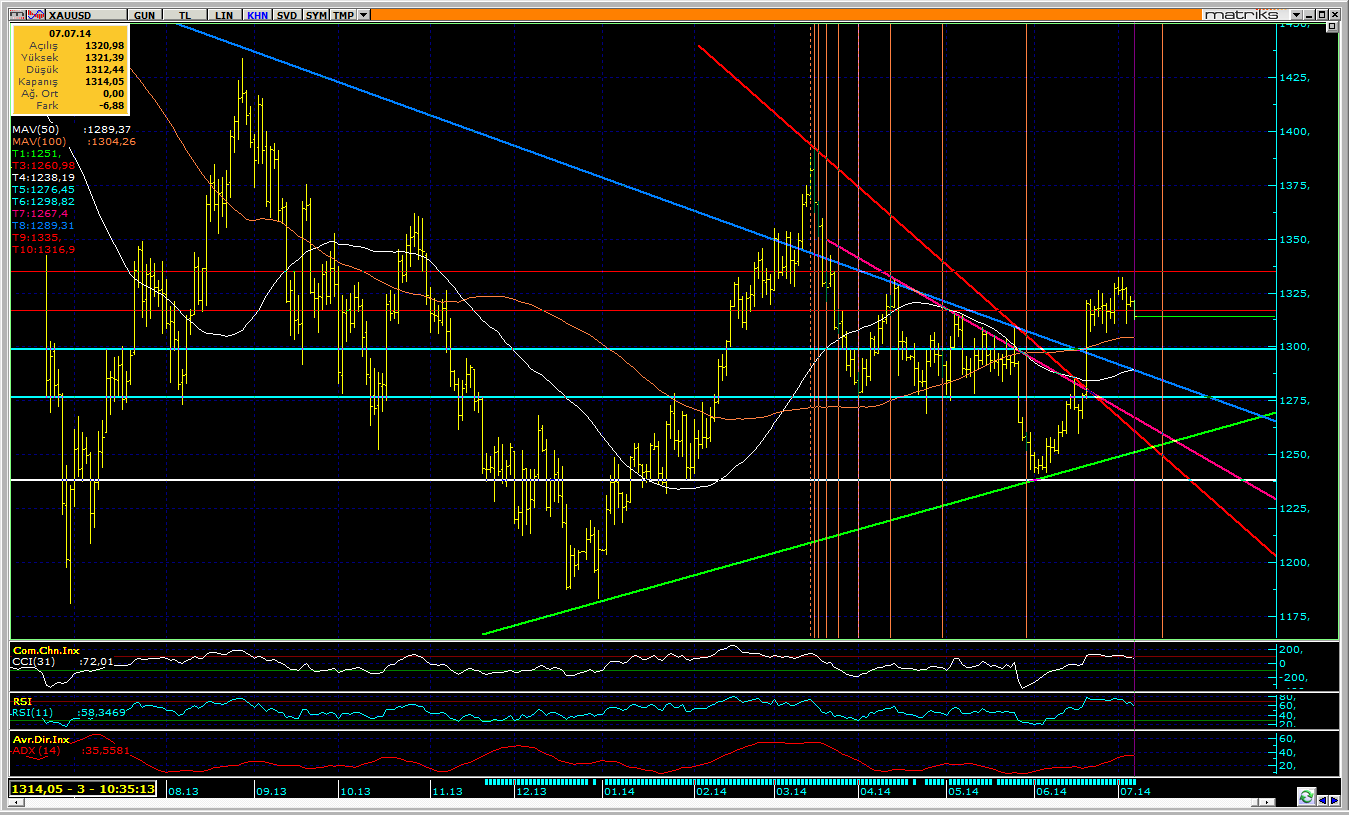Click the 03.14 date label on time axis

point(792,791)
